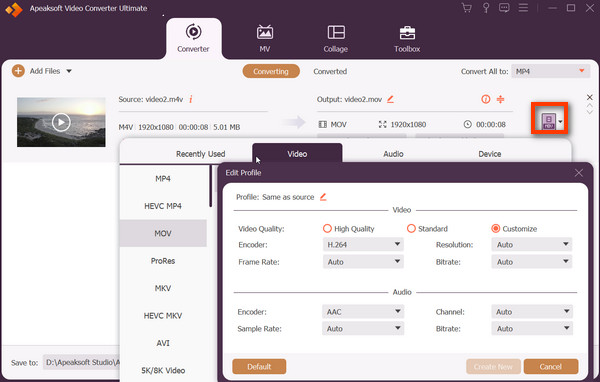Select High Quality radio button
This screenshot has width=600, height=382.
327,229
